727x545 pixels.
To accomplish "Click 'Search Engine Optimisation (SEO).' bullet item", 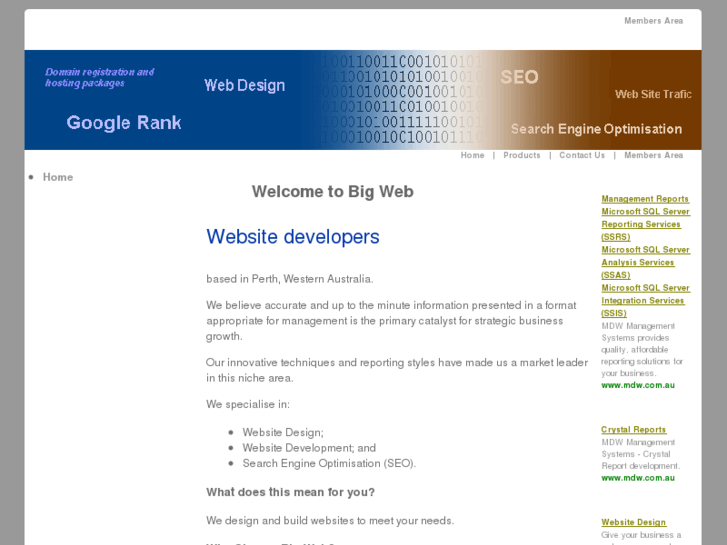I will 329,463.
